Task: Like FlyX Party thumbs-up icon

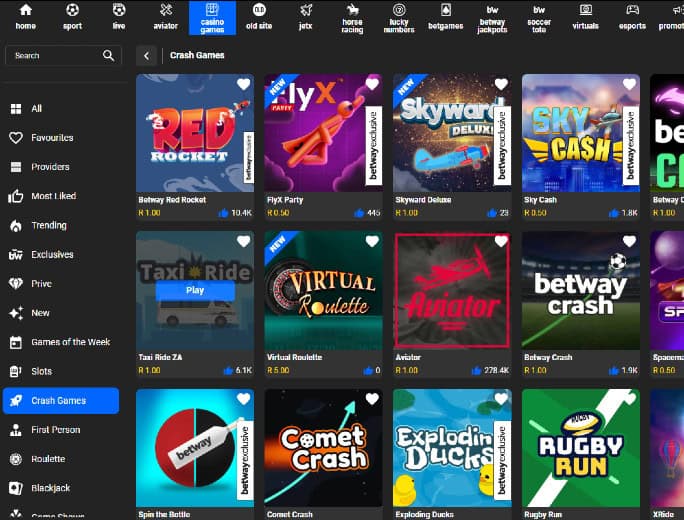Action: pos(359,213)
